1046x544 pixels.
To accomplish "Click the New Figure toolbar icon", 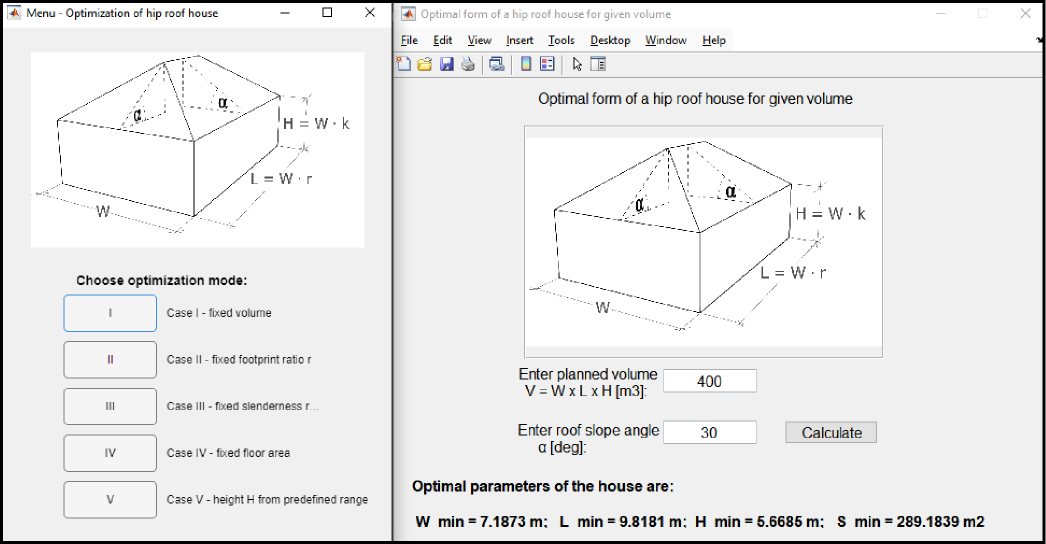I will click(x=404, y=64).
